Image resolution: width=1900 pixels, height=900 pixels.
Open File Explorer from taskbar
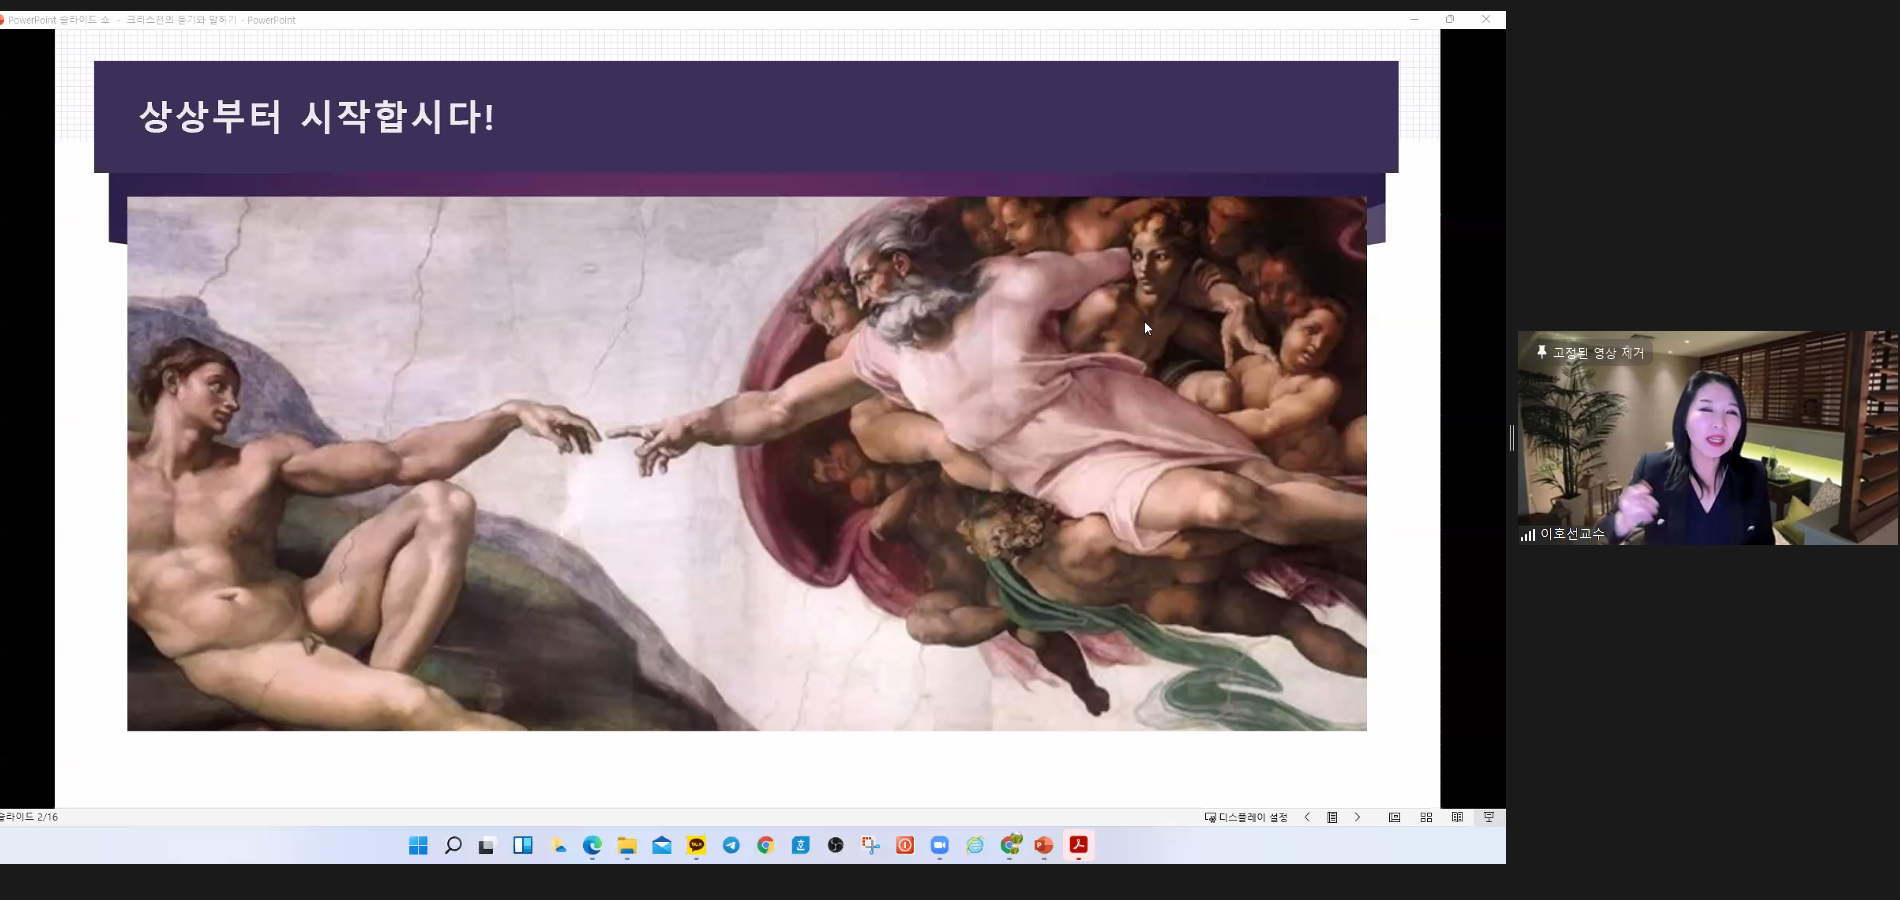click(x=627, y=846)
